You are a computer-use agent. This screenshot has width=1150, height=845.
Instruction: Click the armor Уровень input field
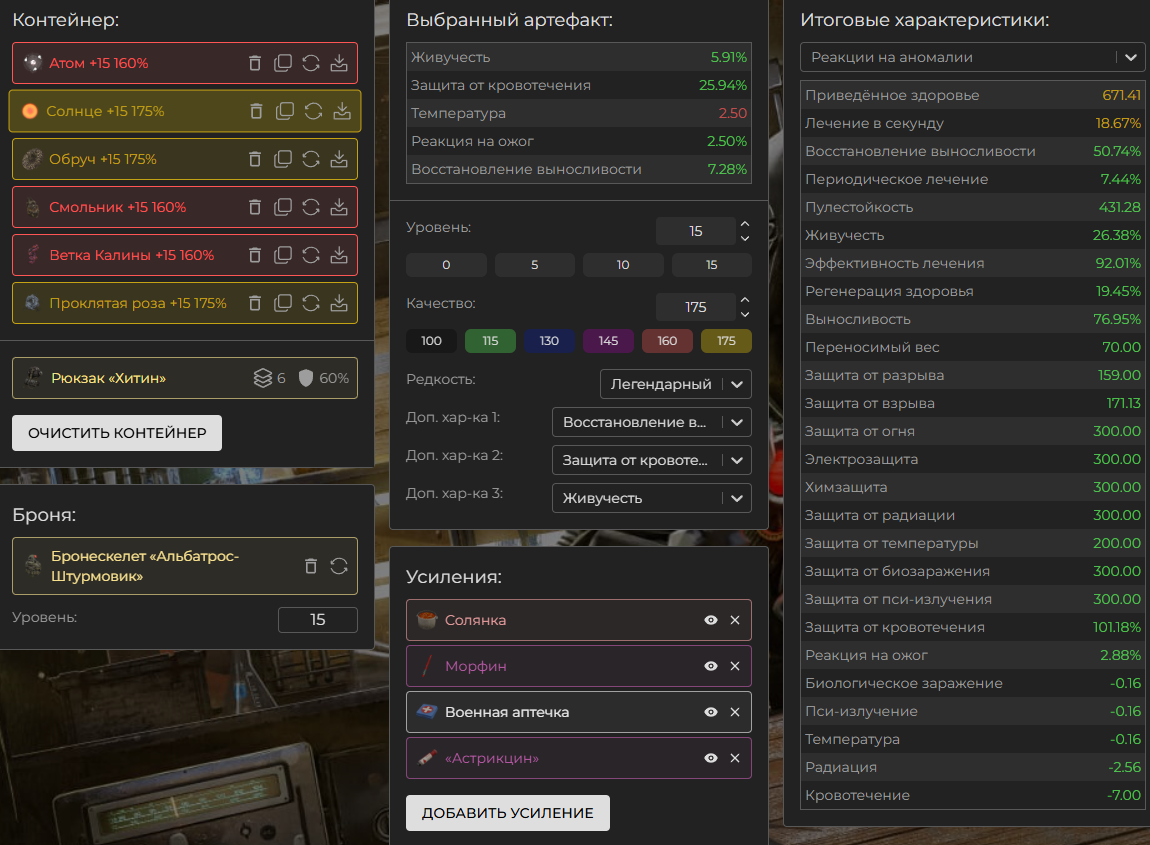coord(317,620)
